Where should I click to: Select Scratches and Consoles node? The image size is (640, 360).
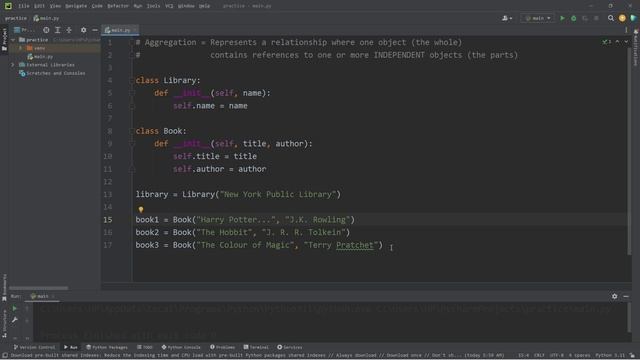tap(52, 73)
